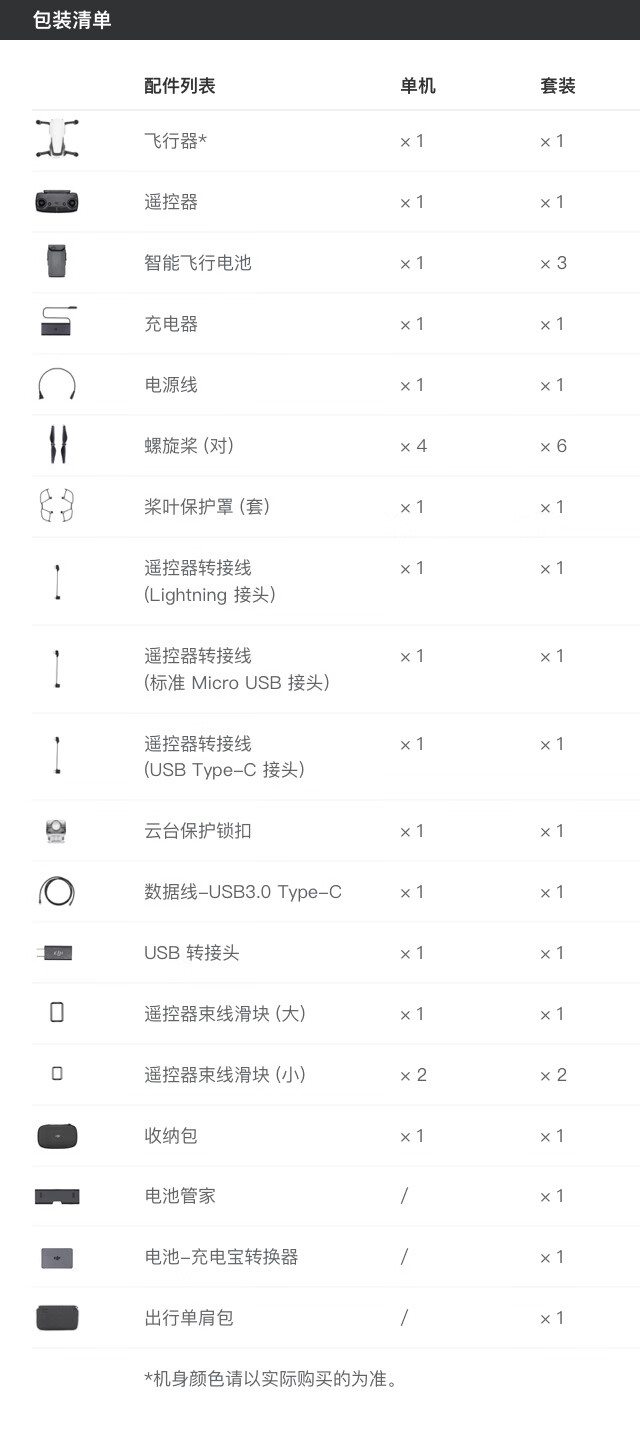Select the 套装 column header
Screen dimensions: 640x1445
[558, 86]
